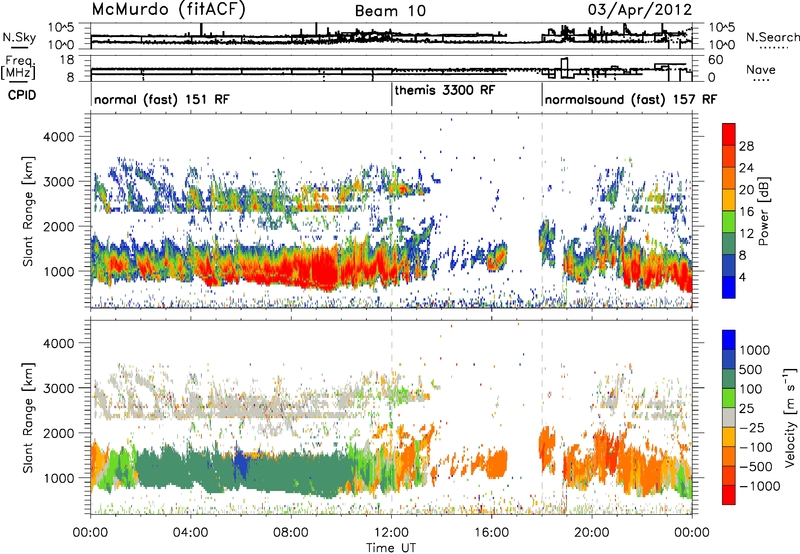Screen dimensions: 800x554
Task: Click the '20:00' time tick label
Action: (591, 533)
